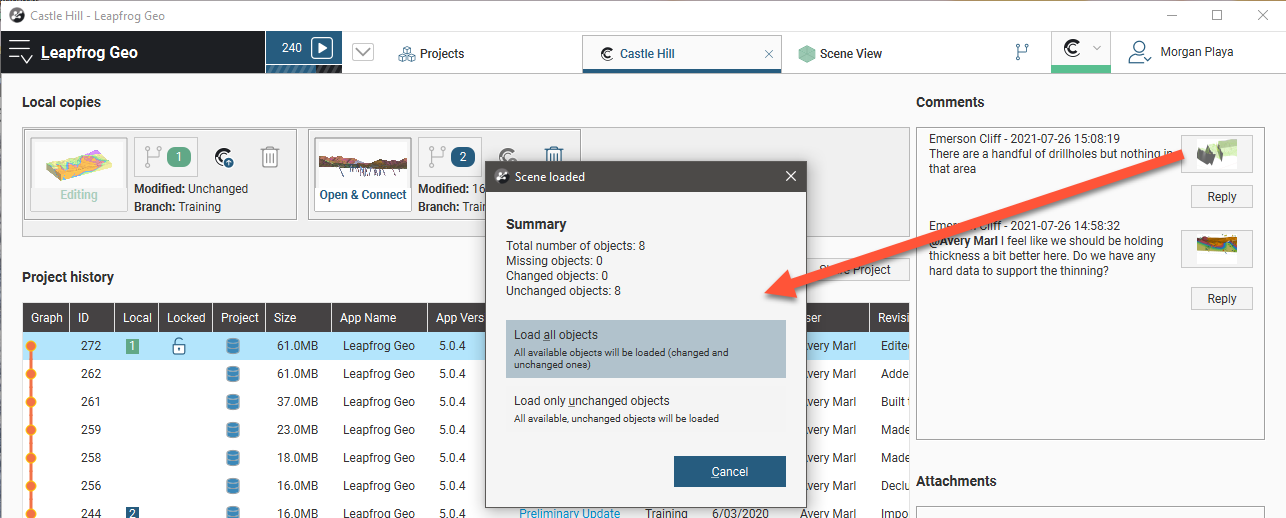Click database icon in row 259
1286x518 pixels.
click(233, 430)
